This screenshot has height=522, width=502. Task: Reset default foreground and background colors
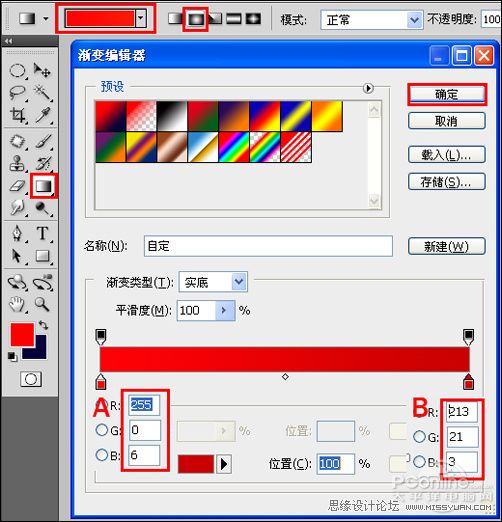point(12,356)
